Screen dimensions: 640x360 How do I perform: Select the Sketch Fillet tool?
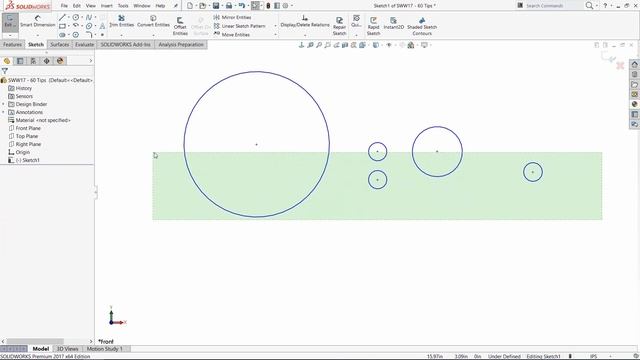point(89,35)
